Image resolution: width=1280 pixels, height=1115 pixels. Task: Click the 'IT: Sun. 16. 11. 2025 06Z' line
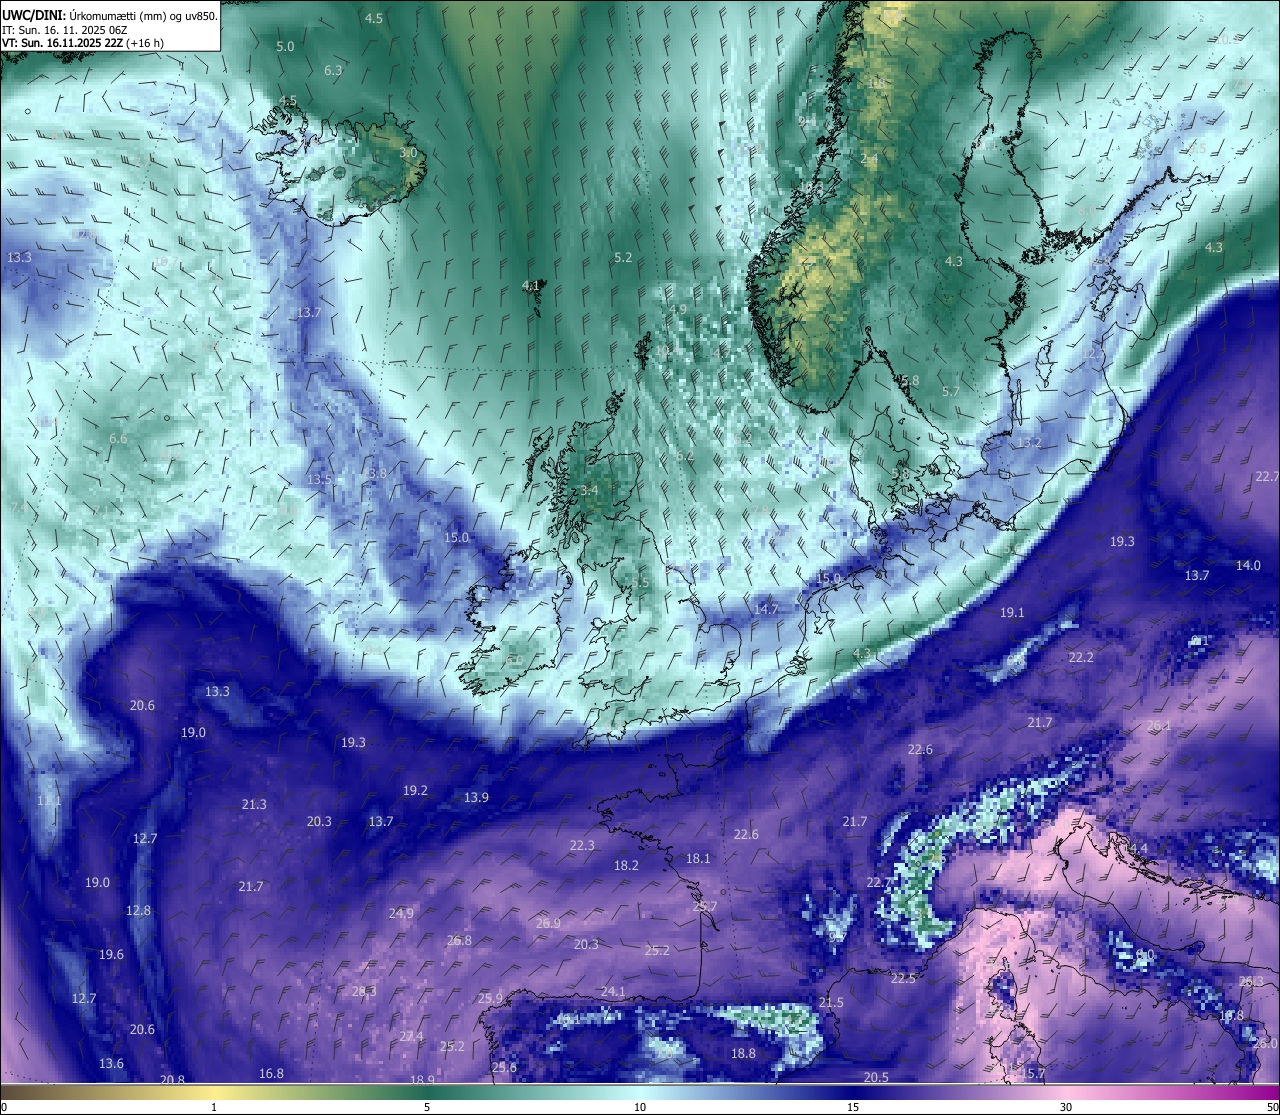click(x=64, y=30)
